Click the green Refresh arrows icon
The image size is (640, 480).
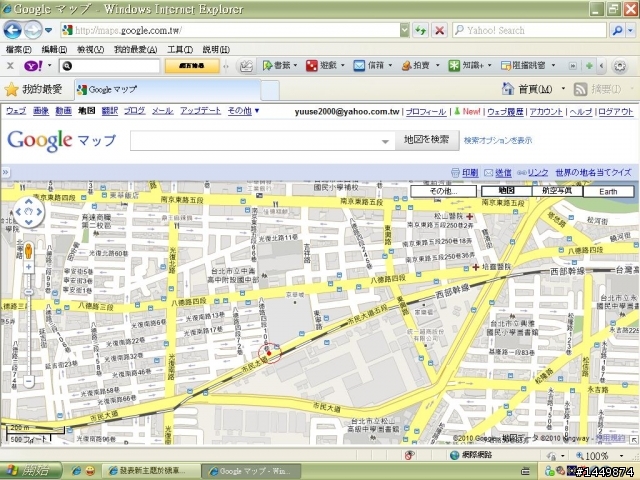pyautogui.click(x=420, y=30)
